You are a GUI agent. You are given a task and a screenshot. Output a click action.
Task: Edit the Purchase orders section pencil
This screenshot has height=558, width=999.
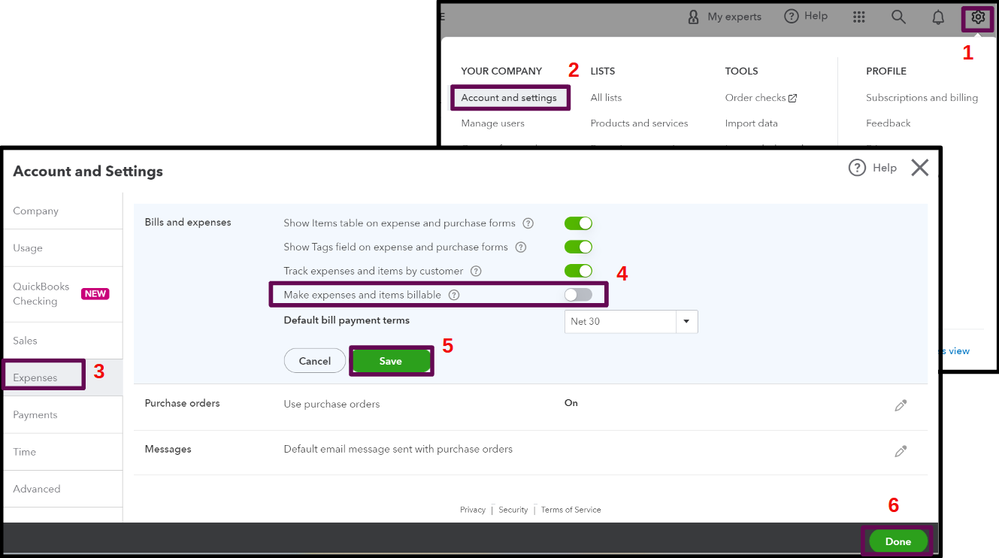point(900,405)
